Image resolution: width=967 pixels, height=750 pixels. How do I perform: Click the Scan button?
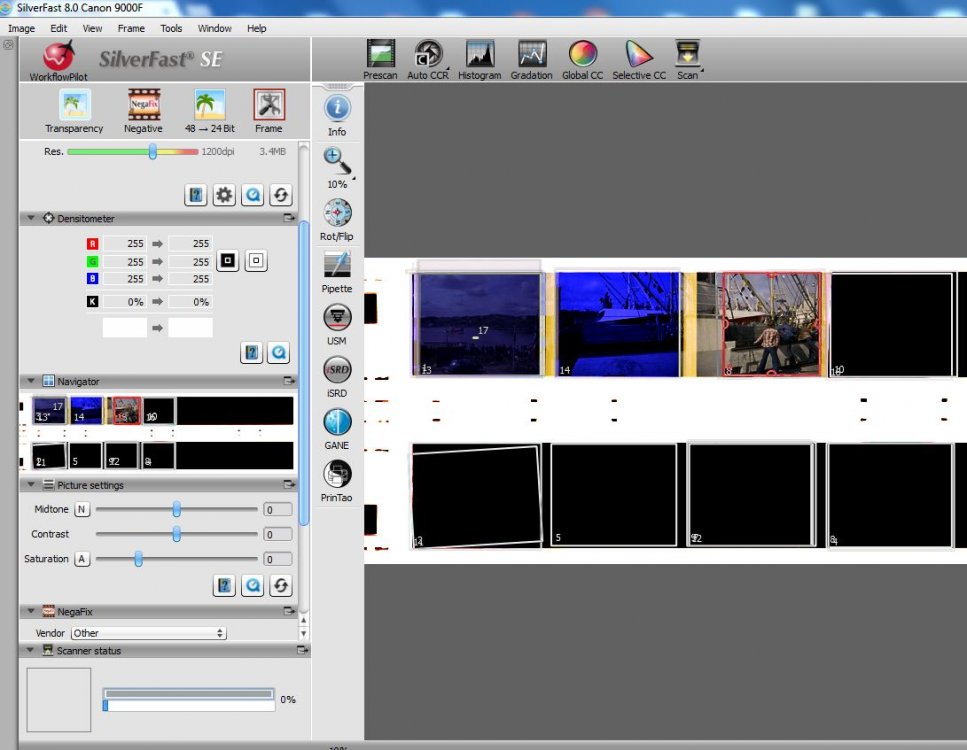[687, 55]
